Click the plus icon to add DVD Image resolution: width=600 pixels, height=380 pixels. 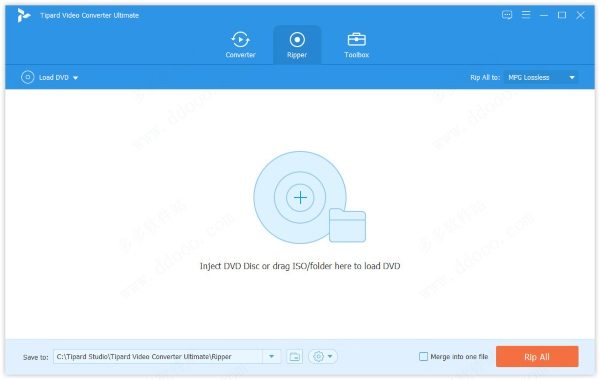coord(300,197)
